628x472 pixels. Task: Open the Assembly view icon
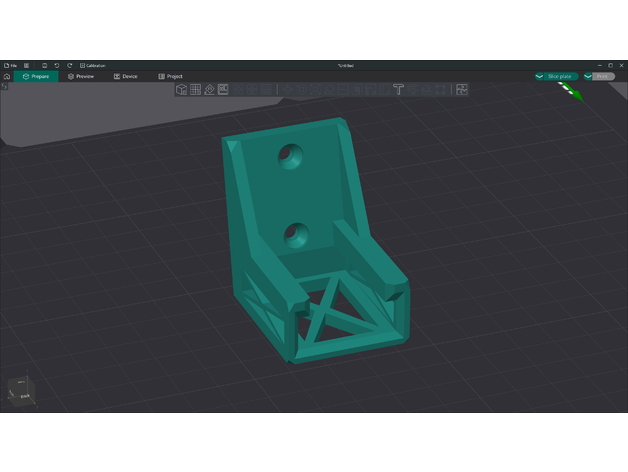[x=462, y=90]
